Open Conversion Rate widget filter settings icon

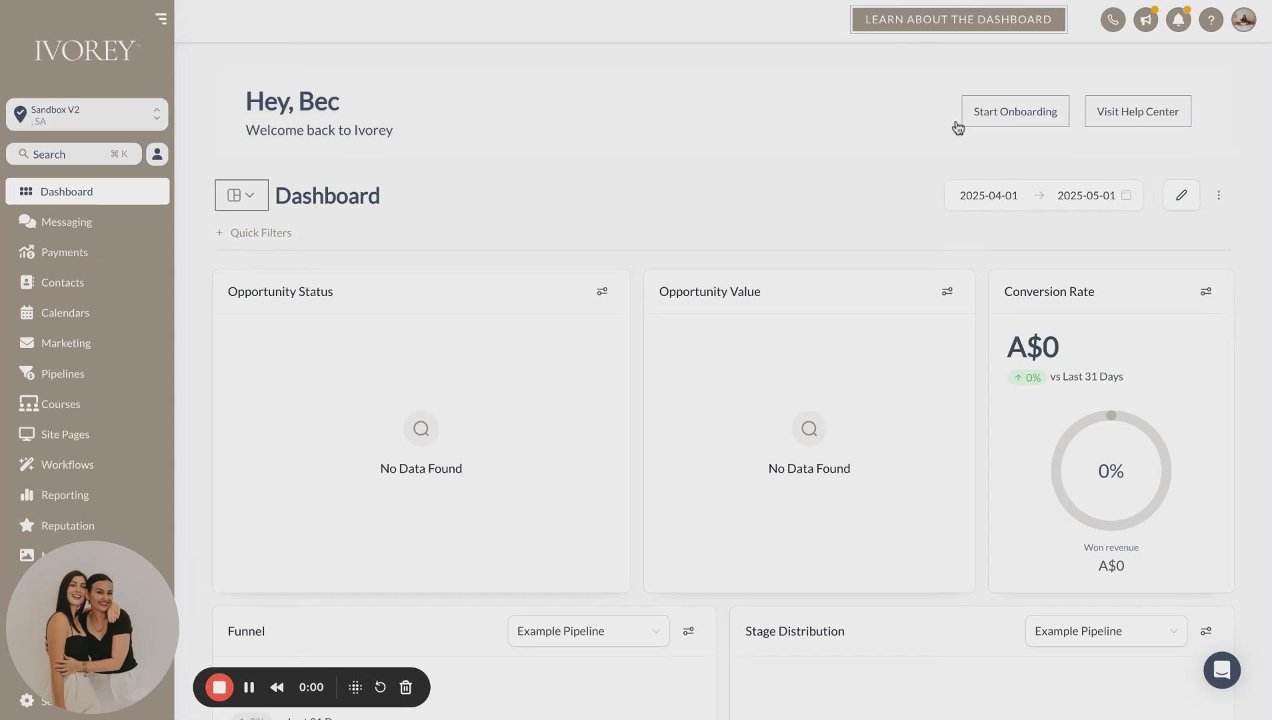[x=1206, y=291]
